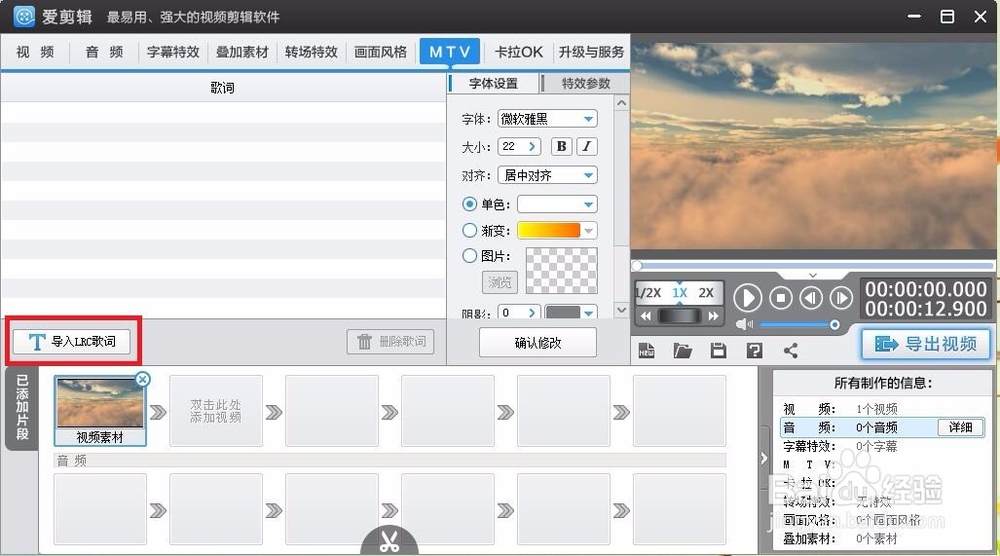Open the 大小 size stepper arrow
This screenshot has height=556, width=1000.
pyautogui.click(x=531, y=147)
